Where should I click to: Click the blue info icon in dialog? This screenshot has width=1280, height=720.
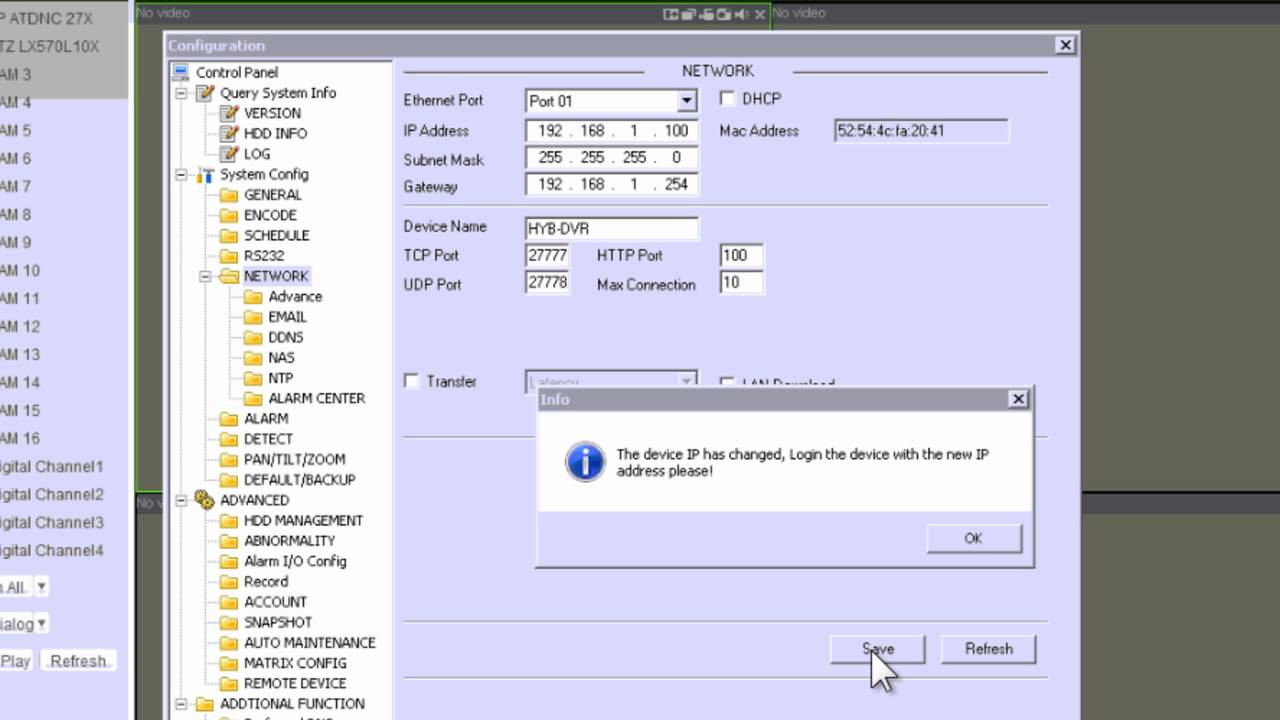click(x=584, y=462)
